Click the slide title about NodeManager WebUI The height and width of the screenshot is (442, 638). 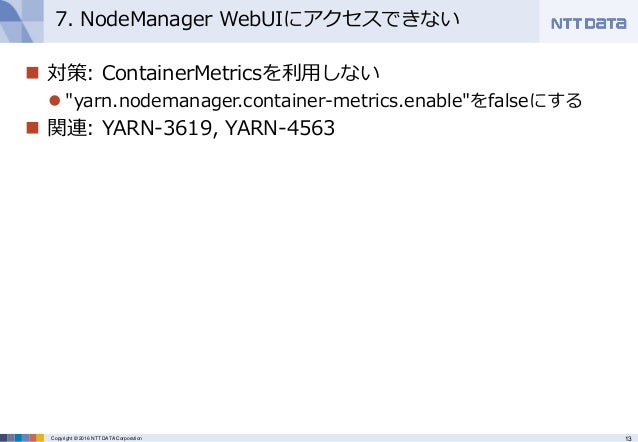(x=258, y=19)
